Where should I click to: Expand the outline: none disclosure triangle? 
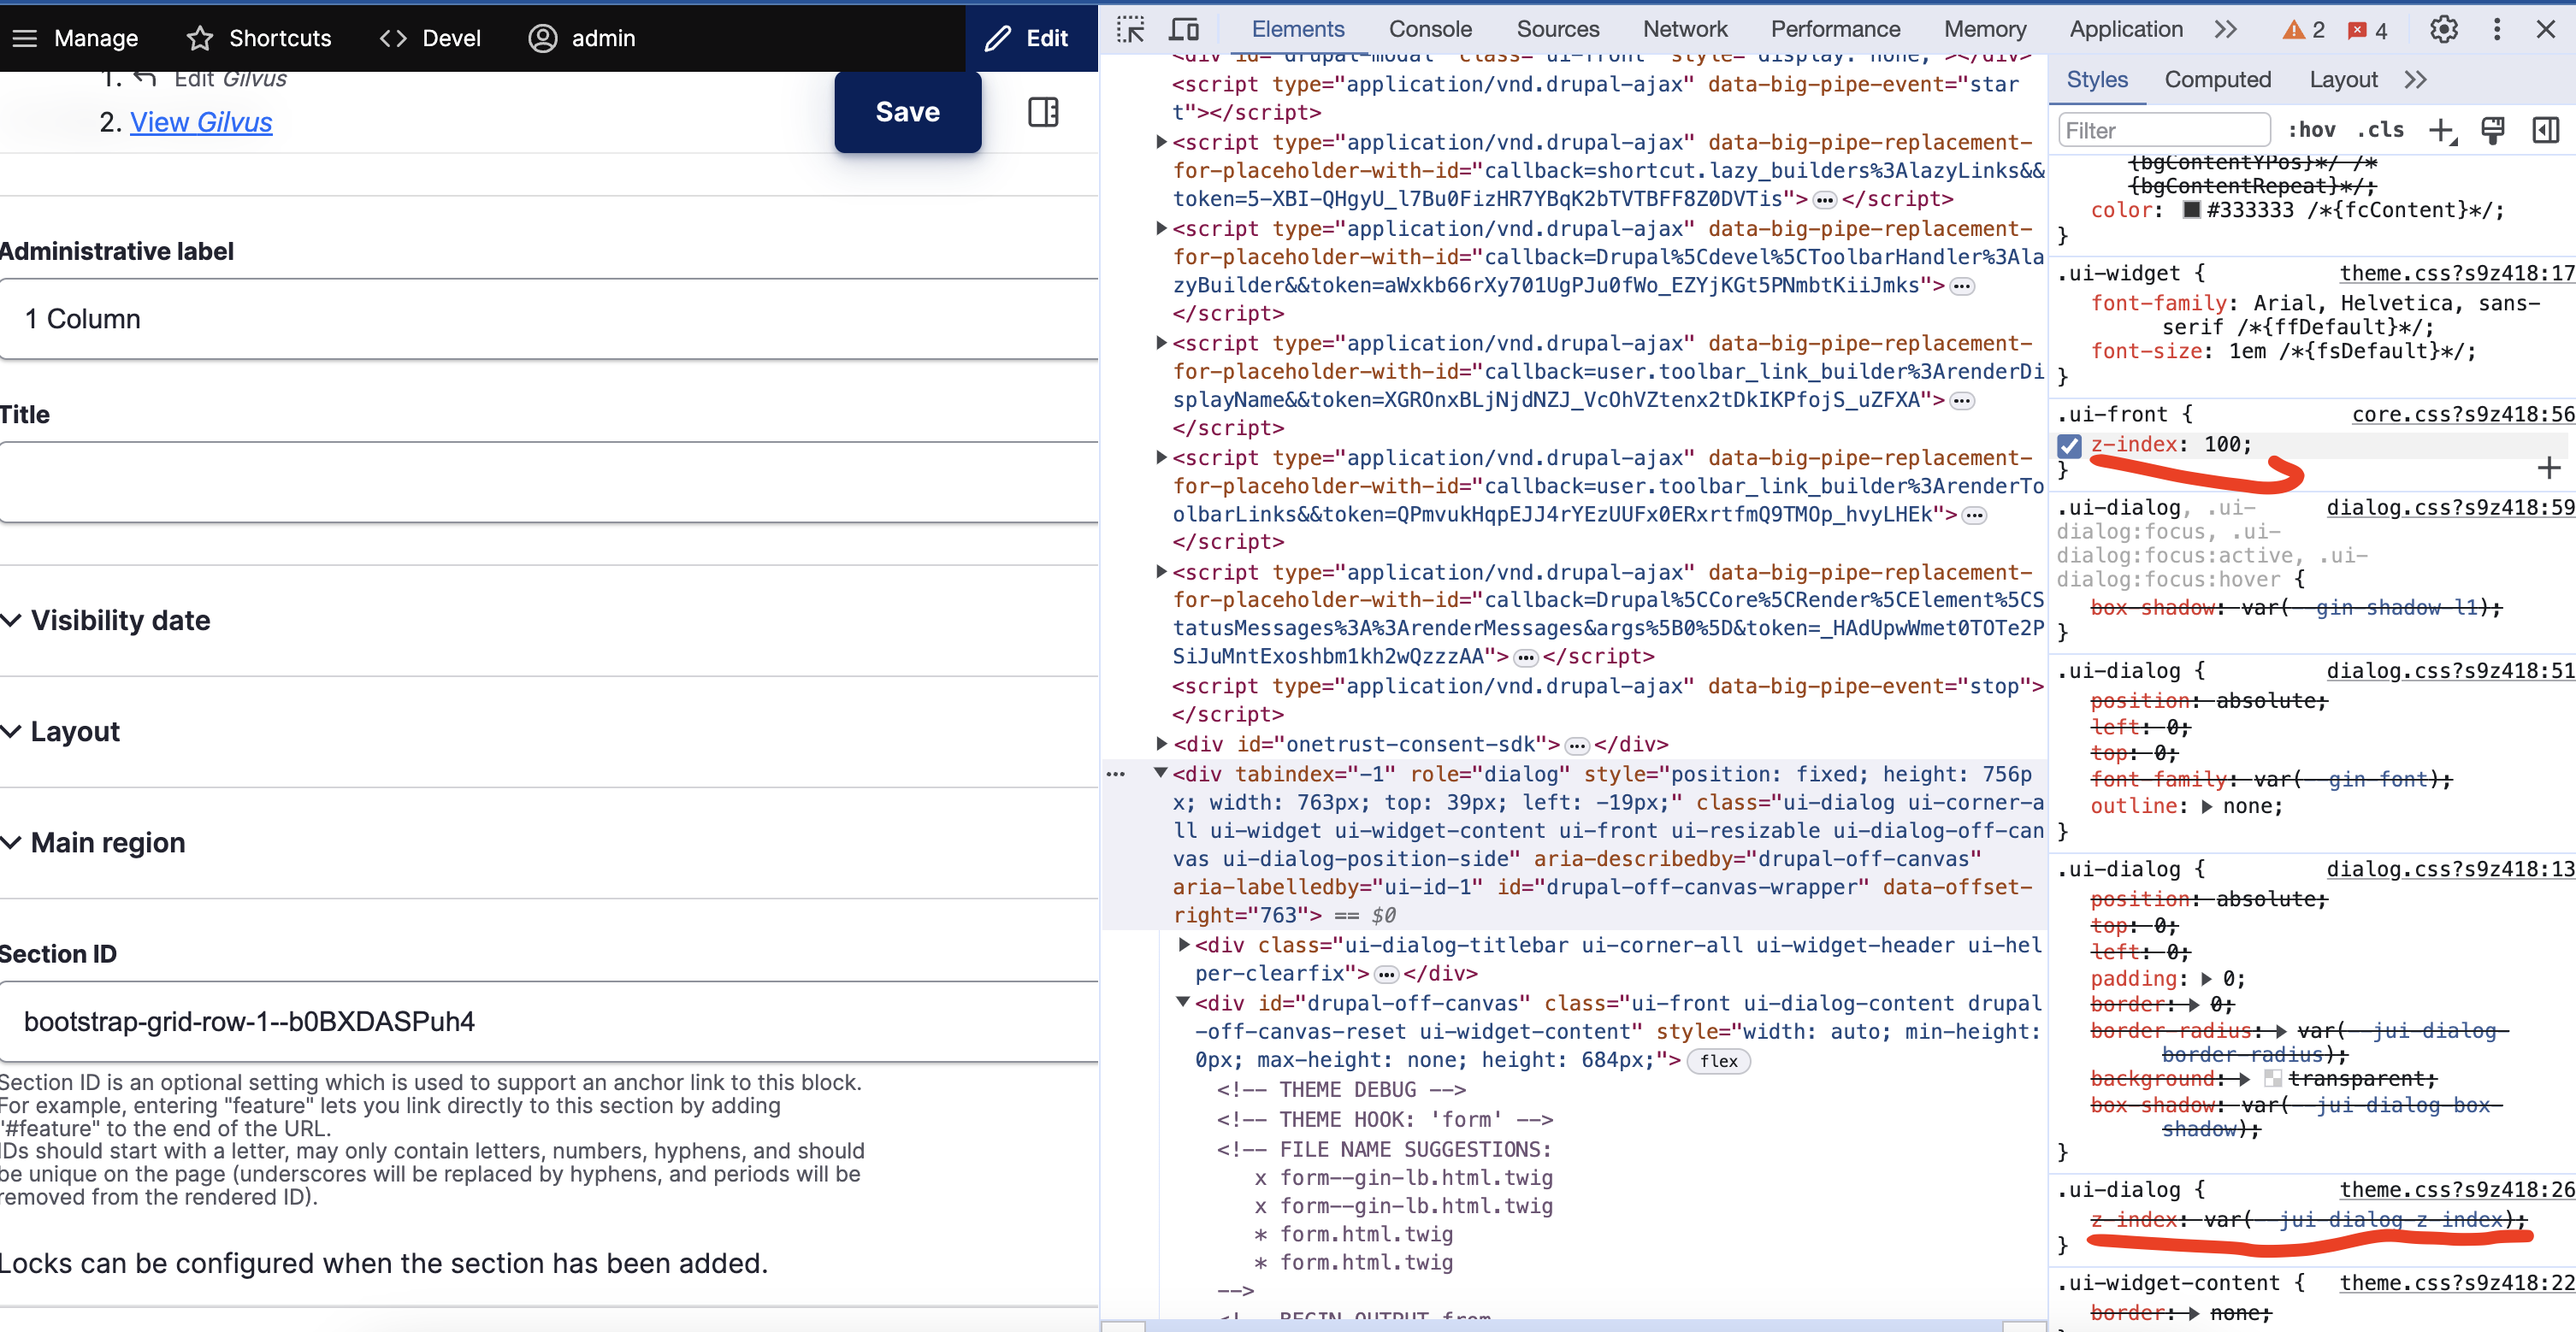[2208, 806]
